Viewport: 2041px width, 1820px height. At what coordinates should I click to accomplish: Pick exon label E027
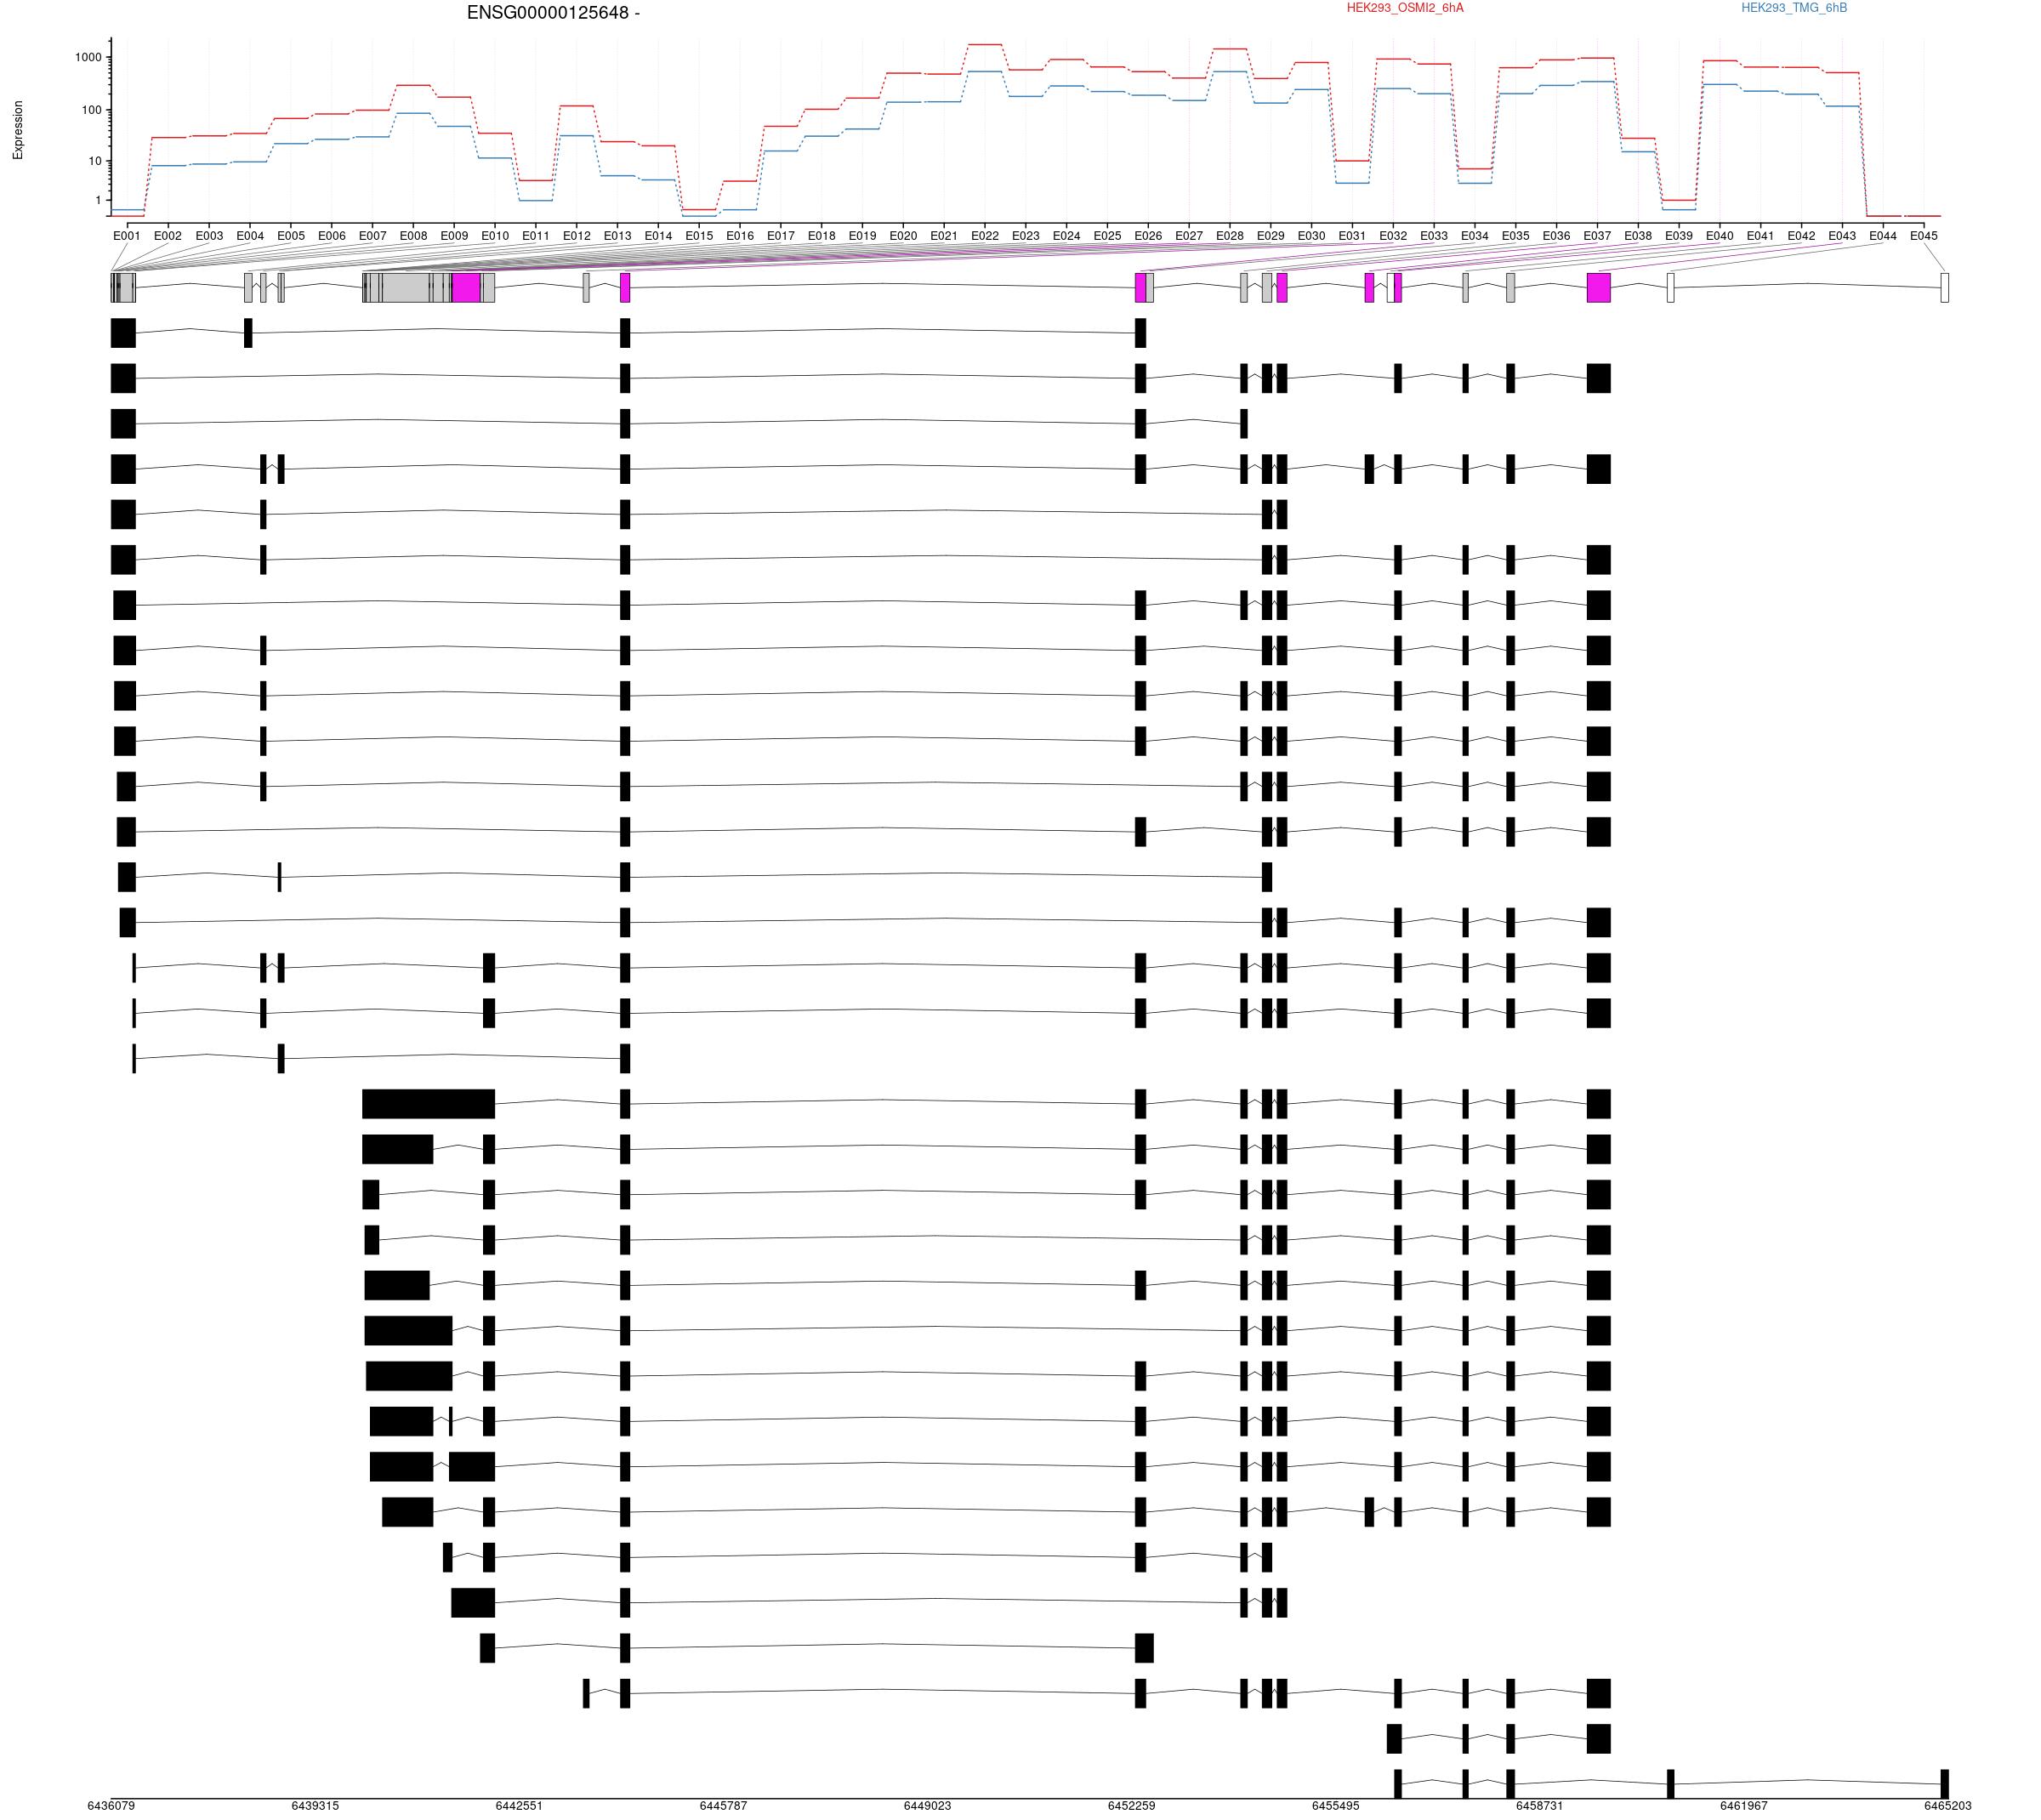[1189, 236]
